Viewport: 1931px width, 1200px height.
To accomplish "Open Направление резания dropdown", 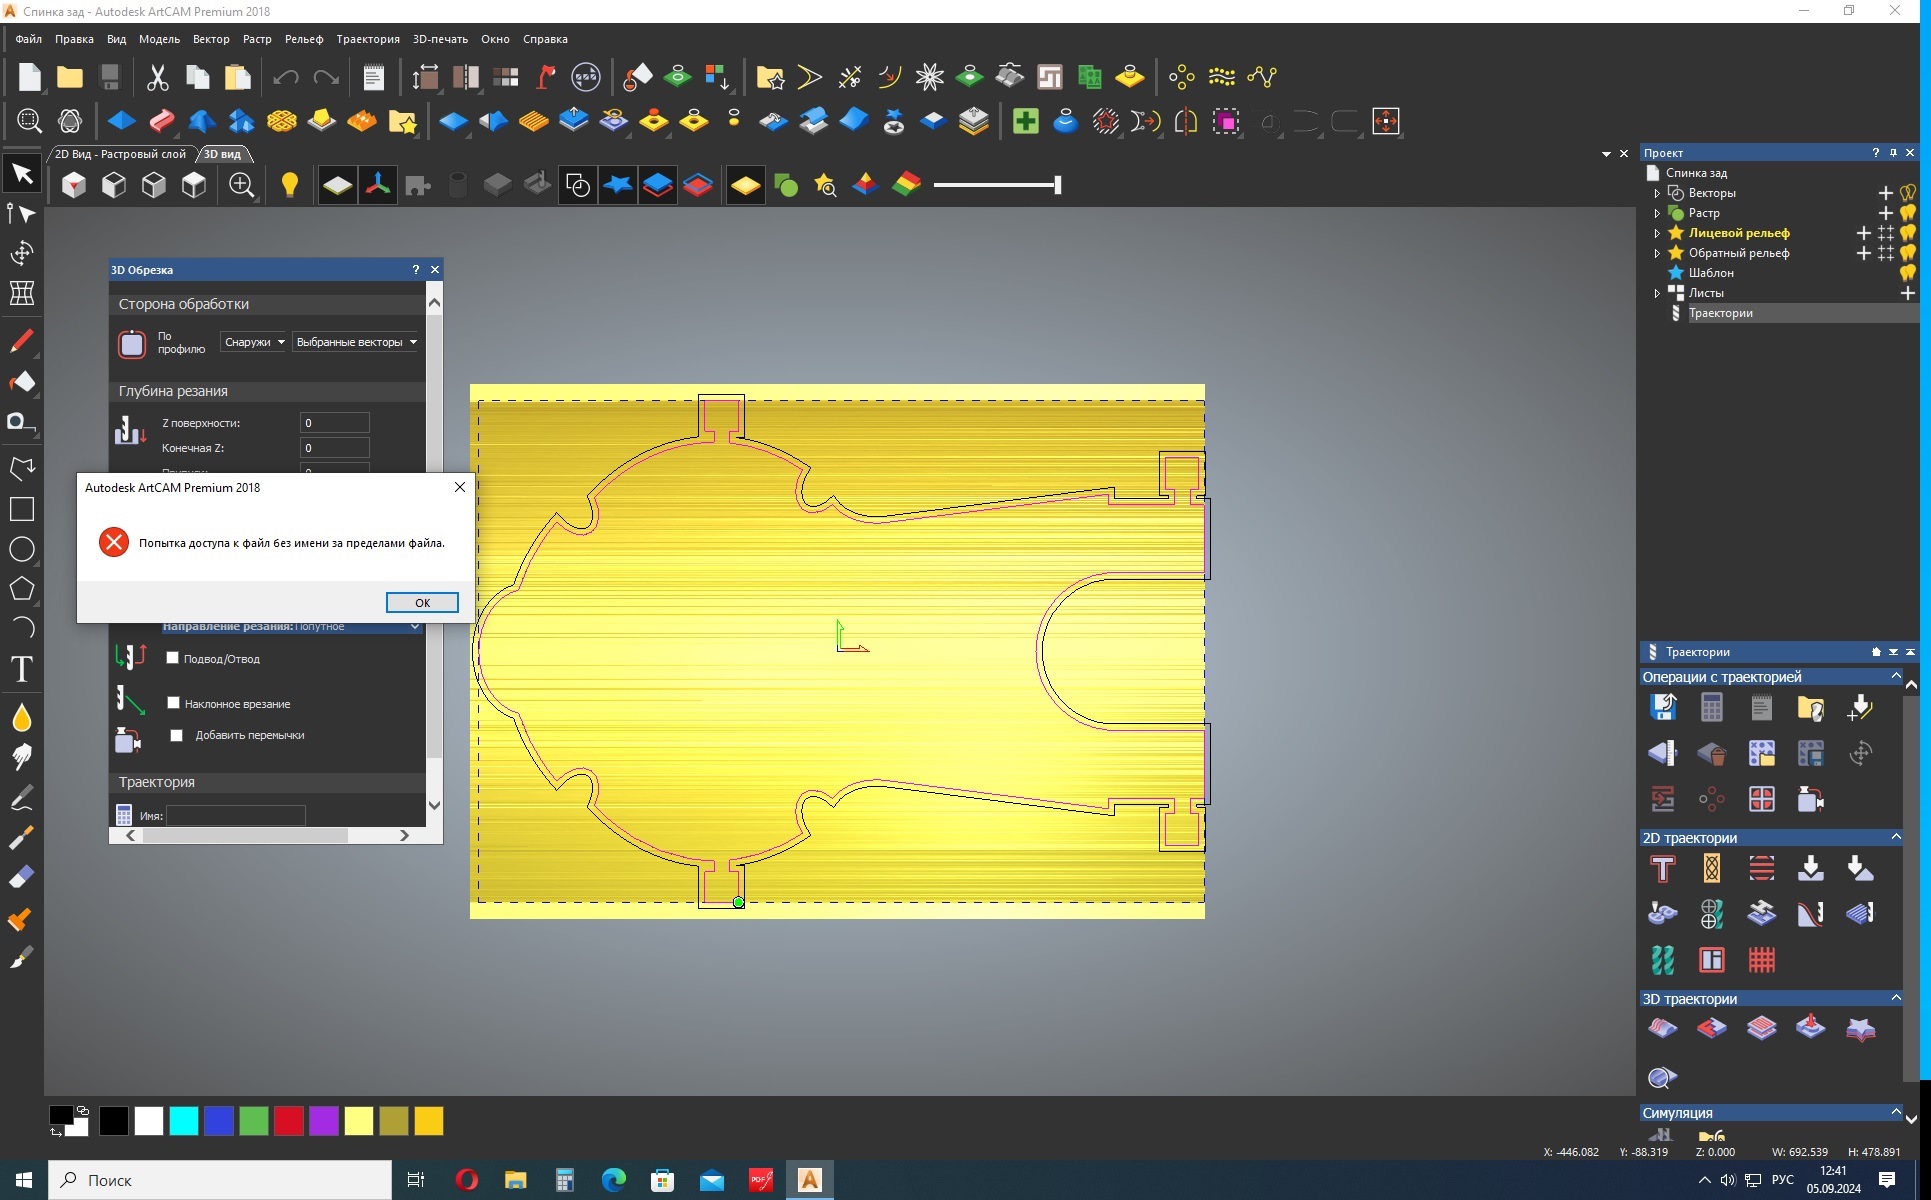I will point(292,626).
